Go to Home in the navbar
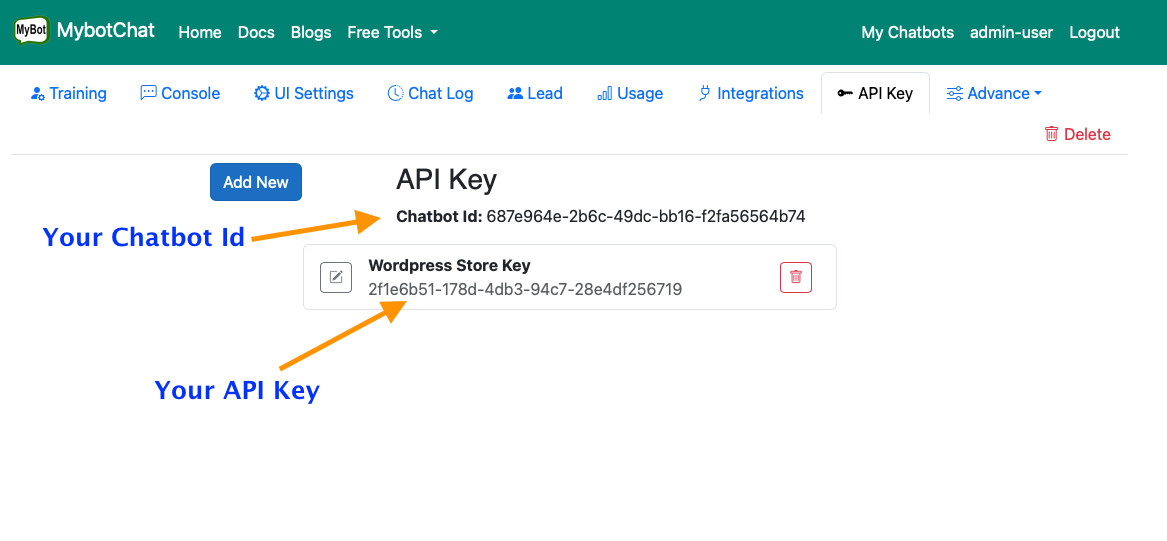The image size is (1167, 541). pyautogui.click(x=200, y=33)
